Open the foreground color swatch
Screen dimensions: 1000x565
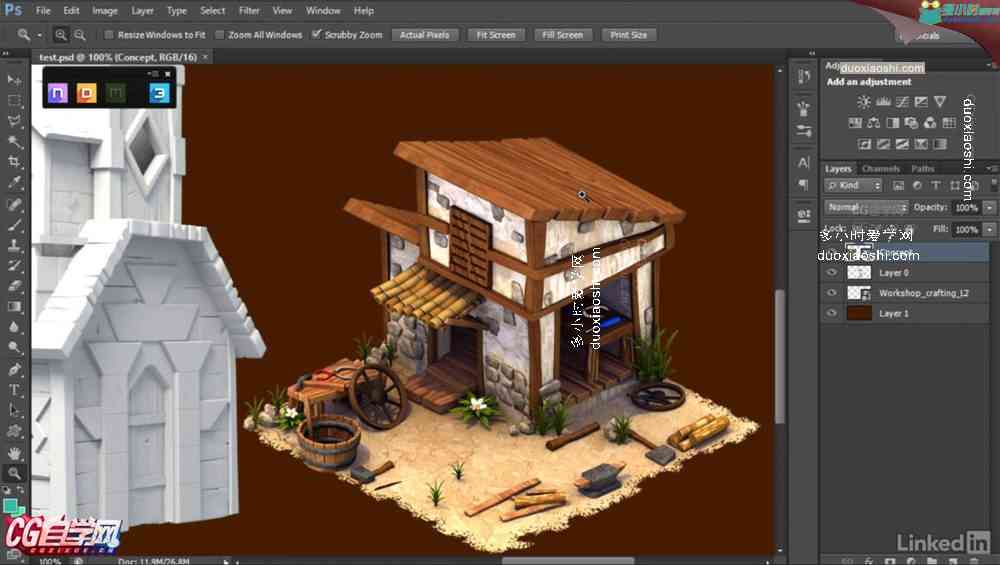click(x=10, y=506)
